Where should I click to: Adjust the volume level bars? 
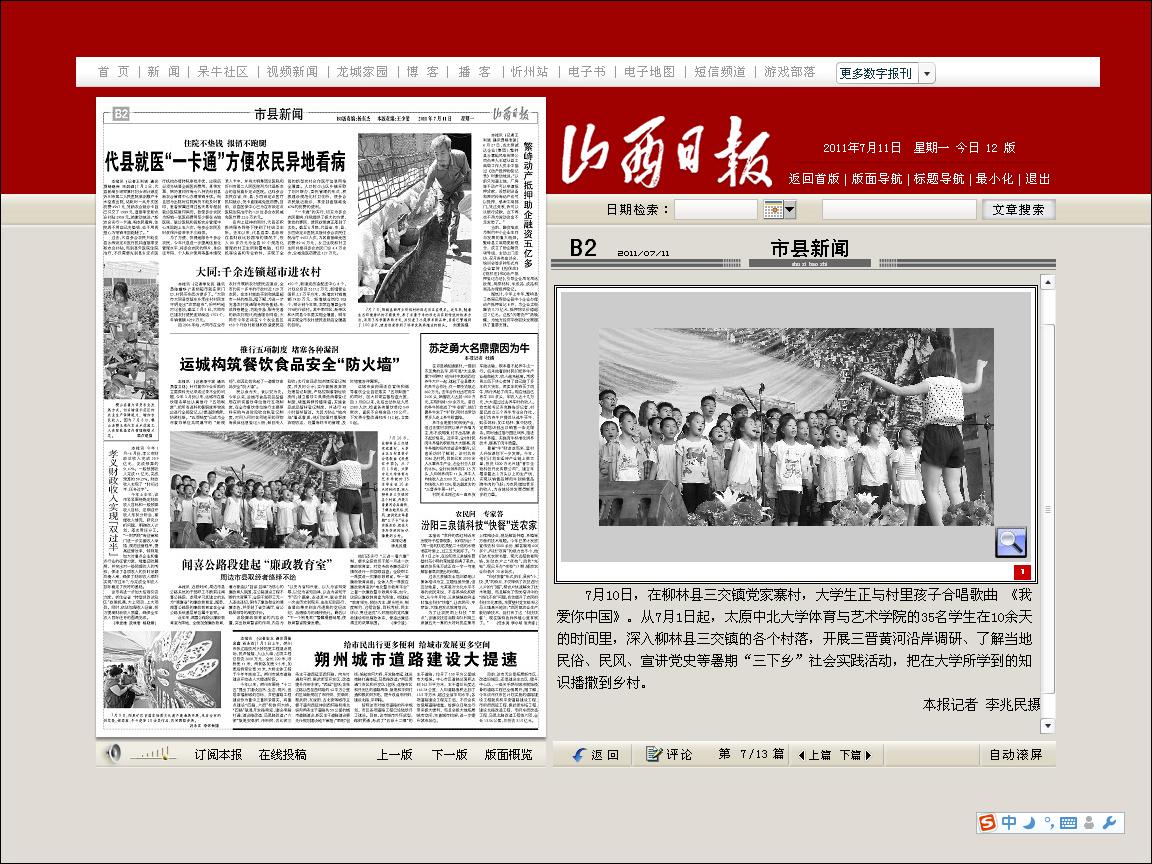click(x=154, y=755)
